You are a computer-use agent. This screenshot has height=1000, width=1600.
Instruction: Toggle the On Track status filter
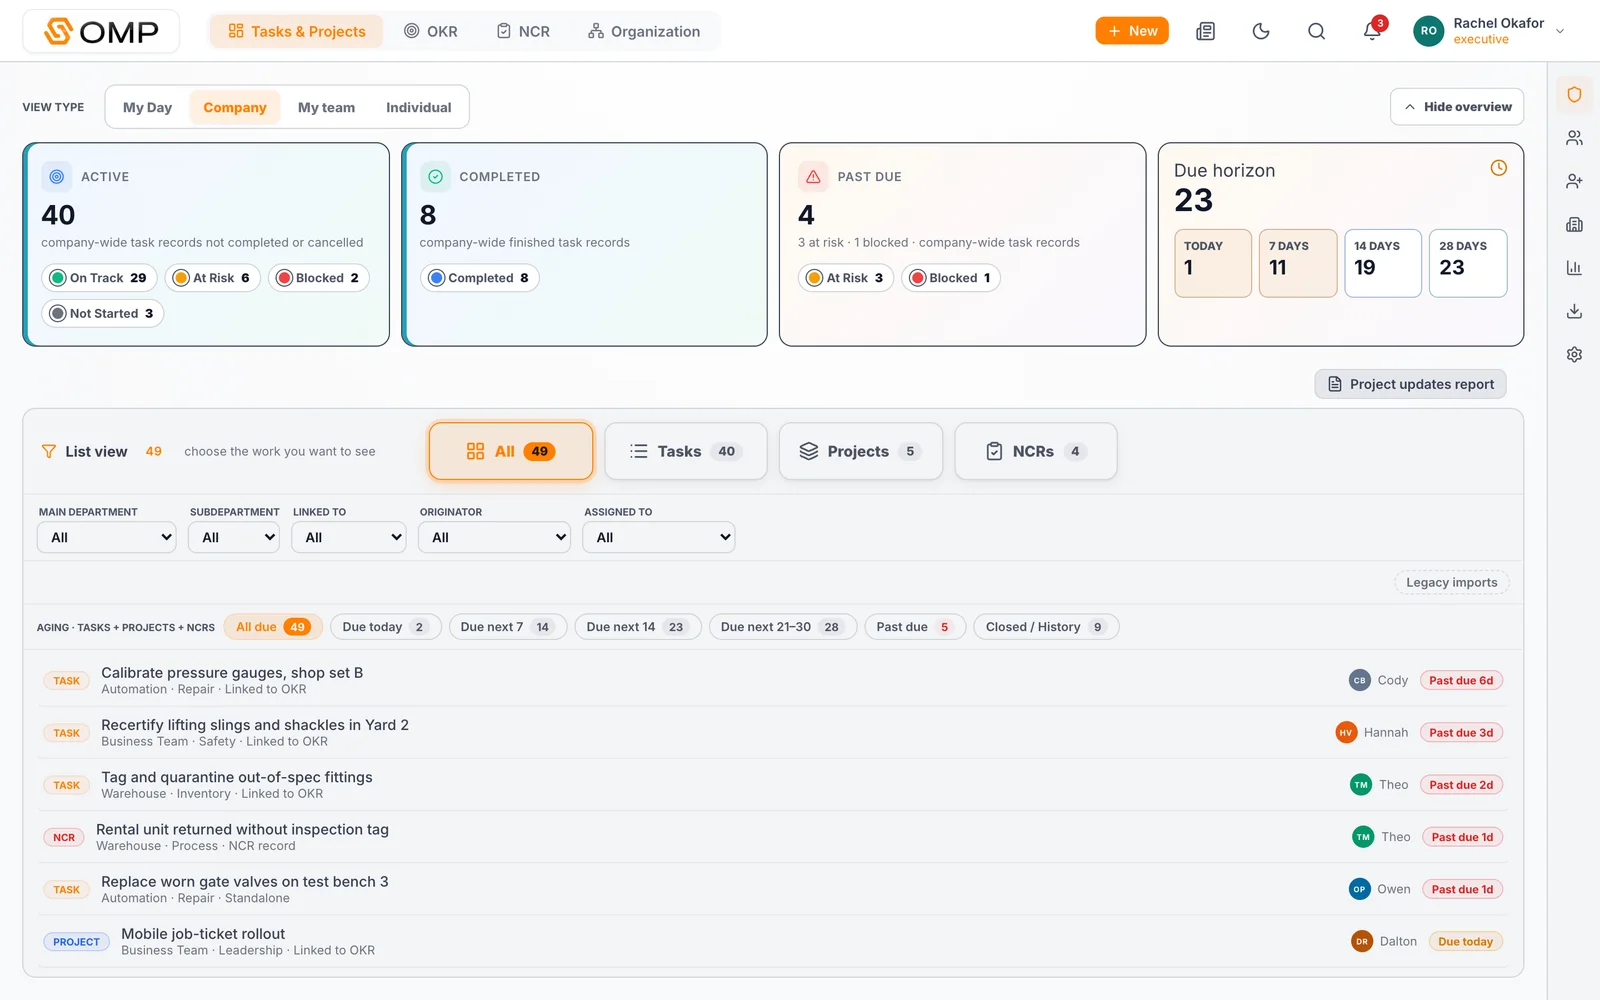(x=99, y=278)
